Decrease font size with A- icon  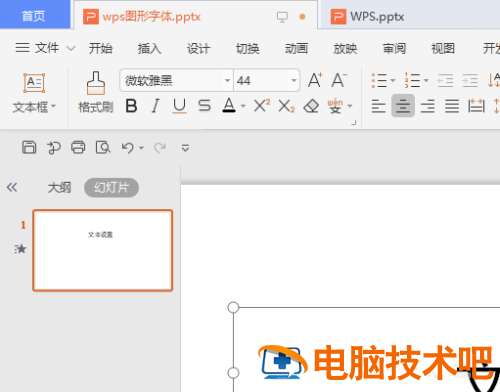(x=339, y=80)
